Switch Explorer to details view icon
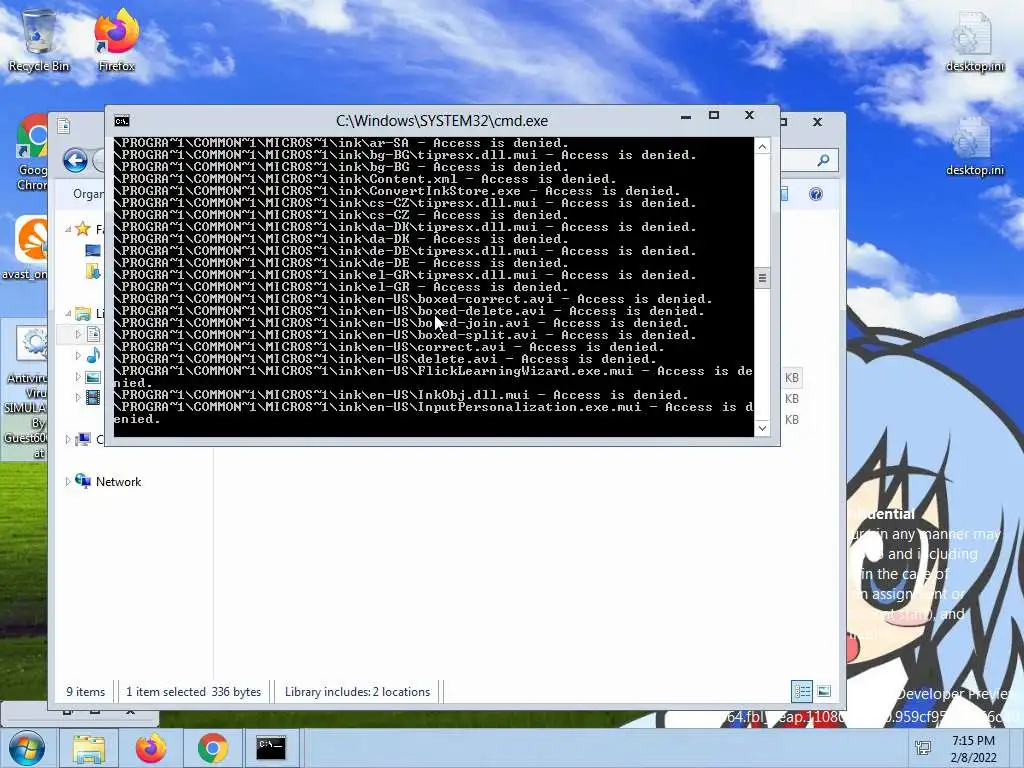The image size is (1024, 768). coord(802,691)
